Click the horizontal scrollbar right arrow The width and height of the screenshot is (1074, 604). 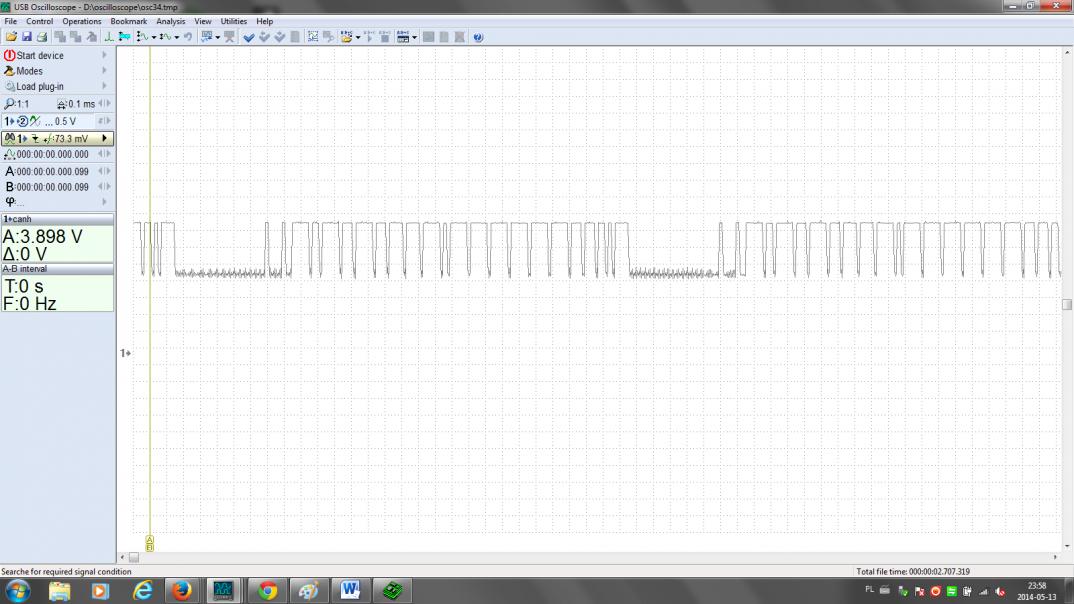(1056, 557)
